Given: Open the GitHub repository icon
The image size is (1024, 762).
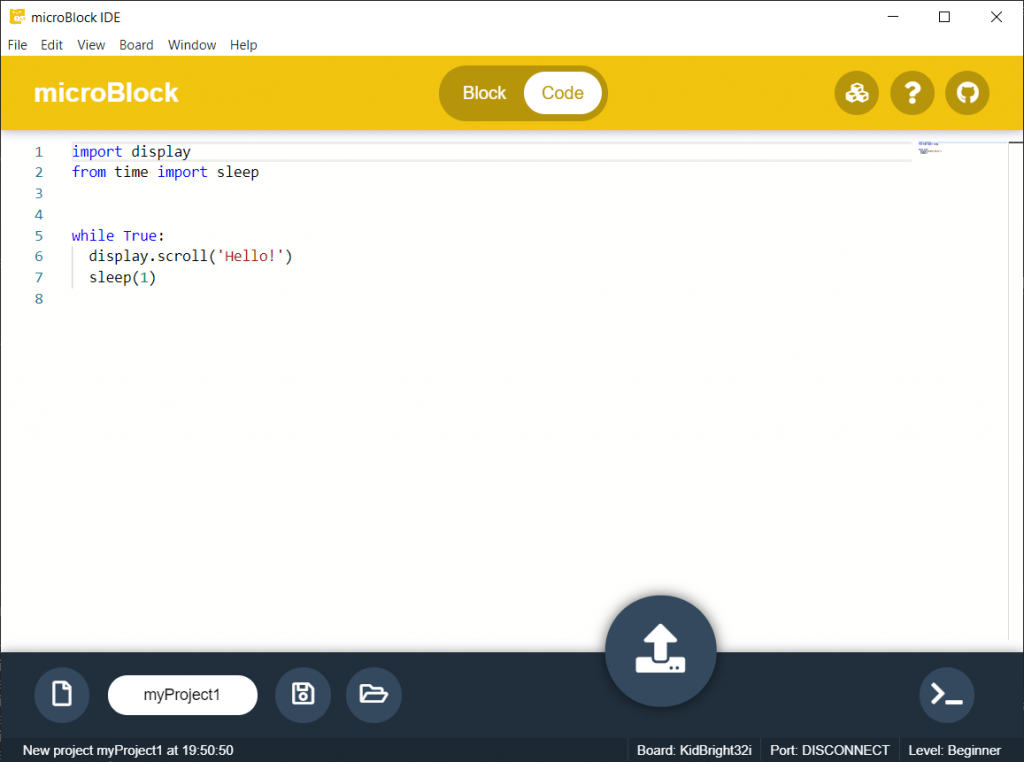Looking at the screenshot, I should tap(967, 93).
